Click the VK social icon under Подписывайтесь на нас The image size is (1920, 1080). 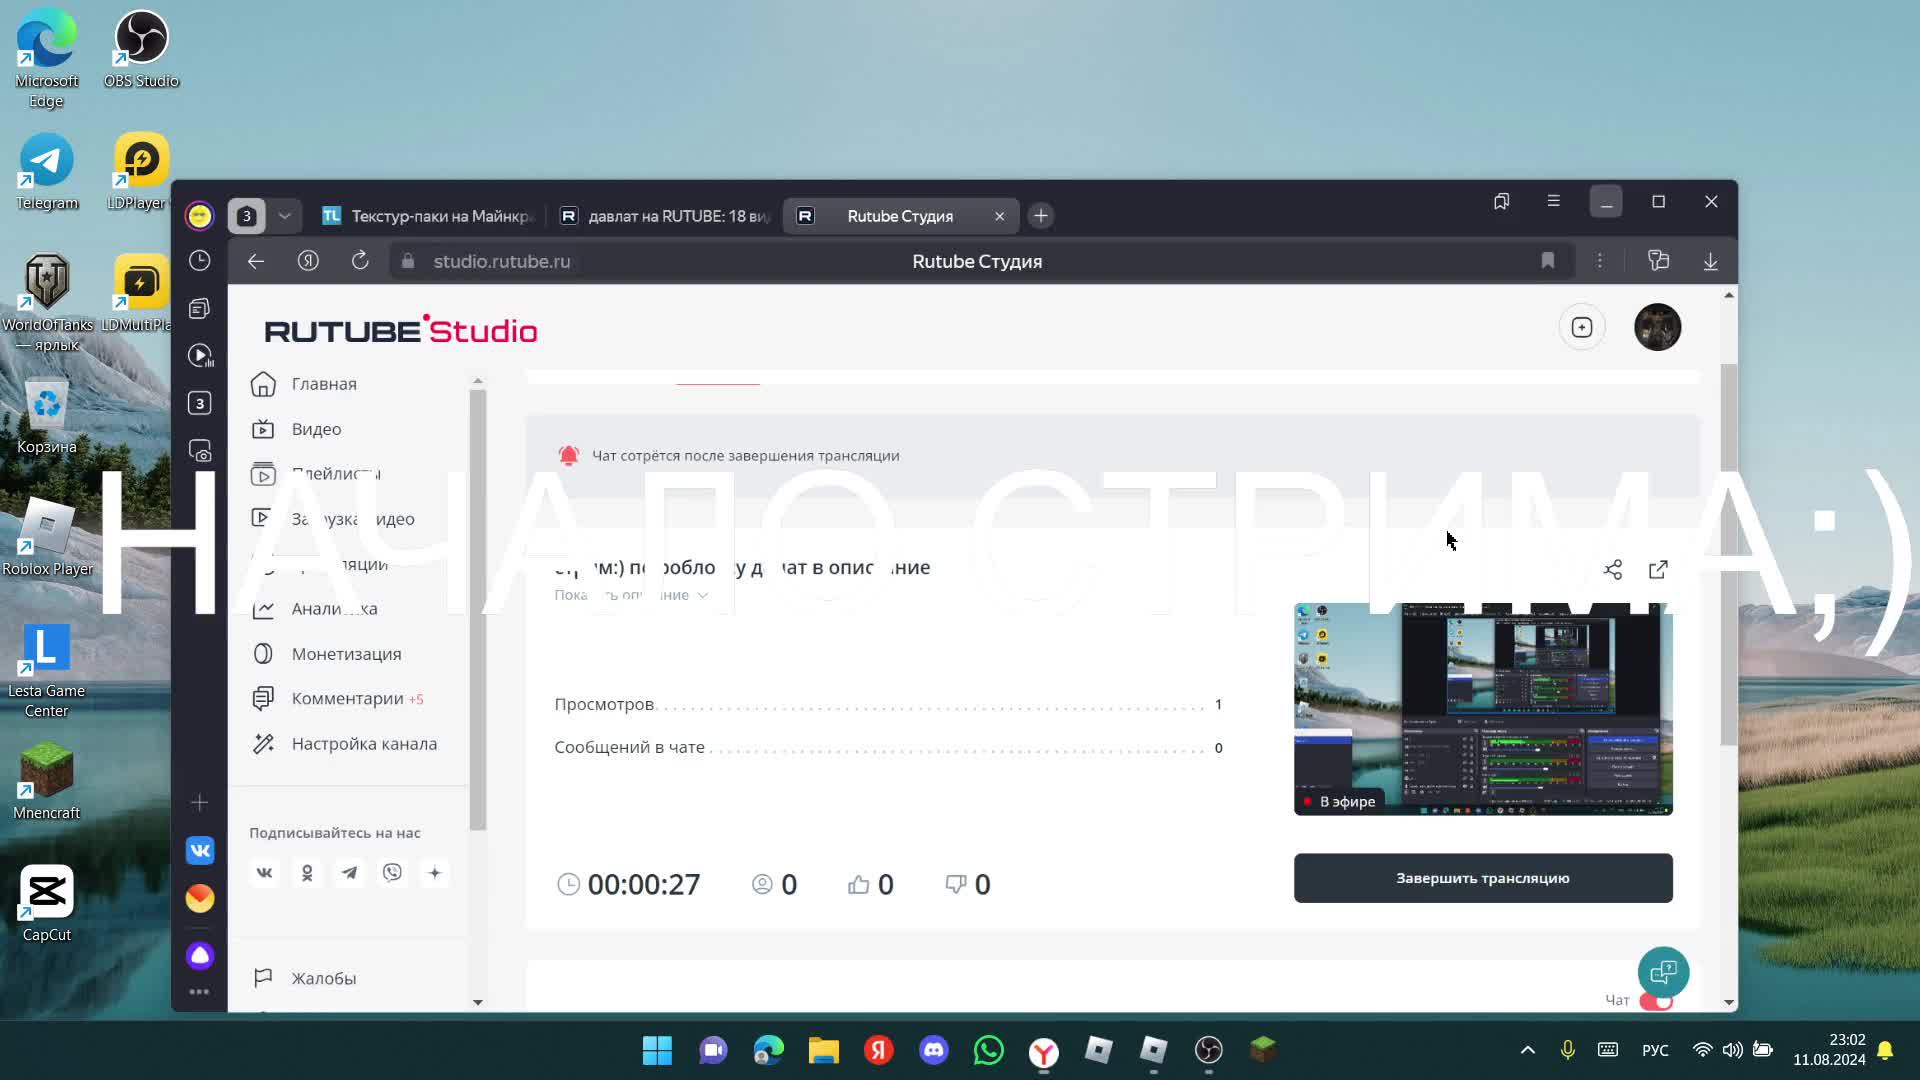pos(265,873)
